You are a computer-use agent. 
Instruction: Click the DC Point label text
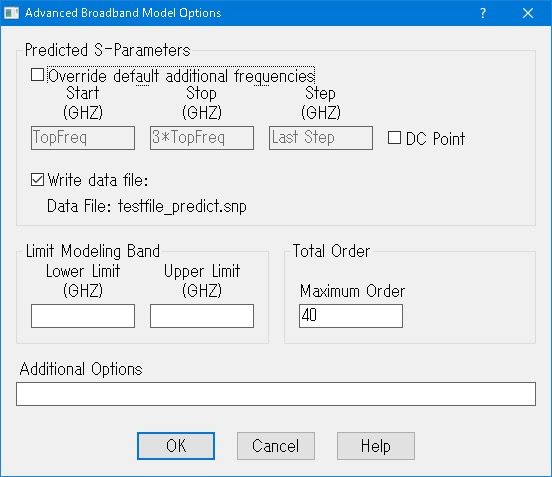(435, 138)
